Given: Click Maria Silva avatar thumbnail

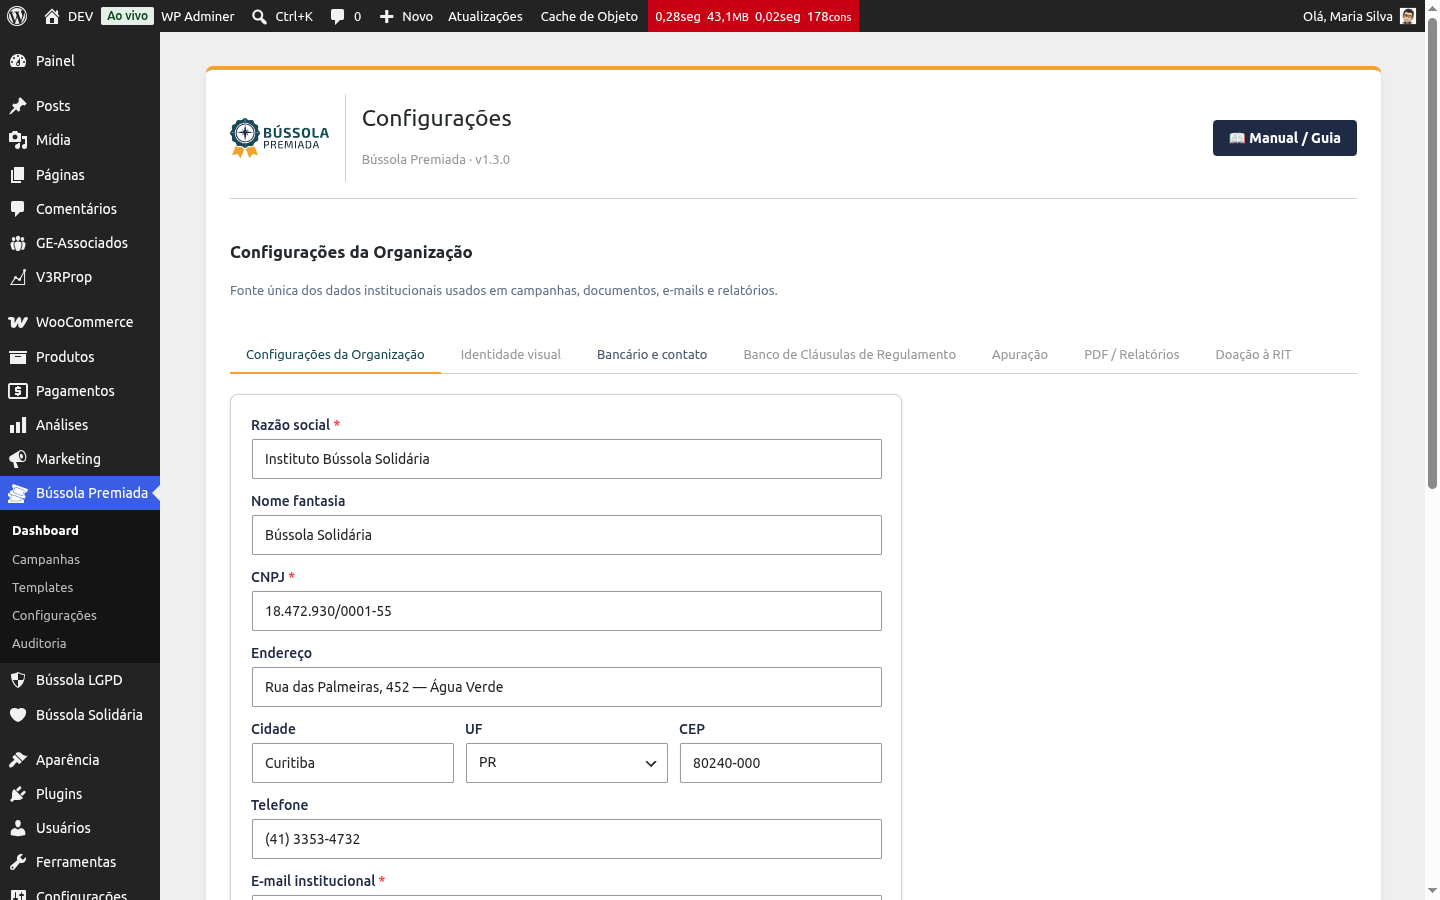Looking at the screenshot, I should click(1408, 16).
